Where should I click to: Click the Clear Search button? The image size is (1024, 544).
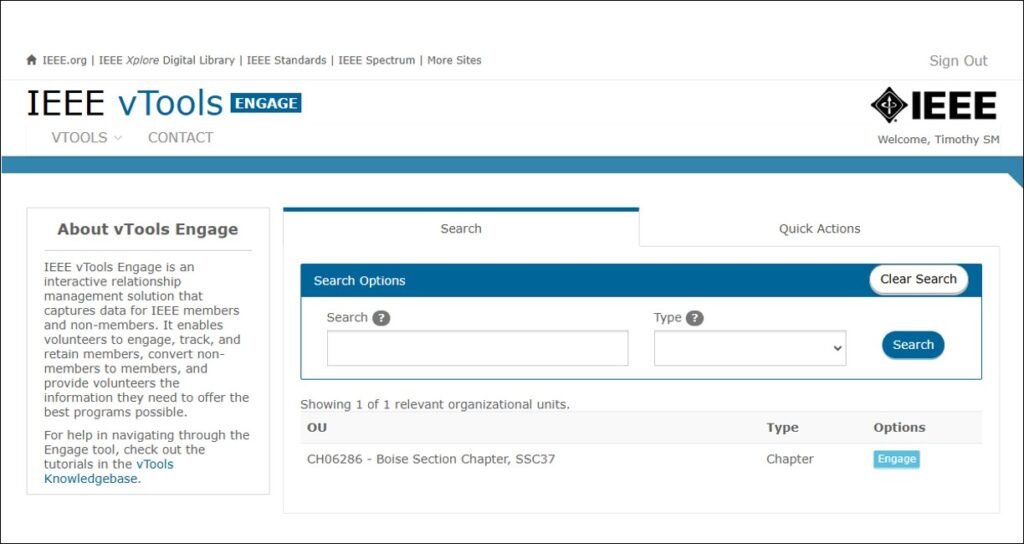(918, 279)
